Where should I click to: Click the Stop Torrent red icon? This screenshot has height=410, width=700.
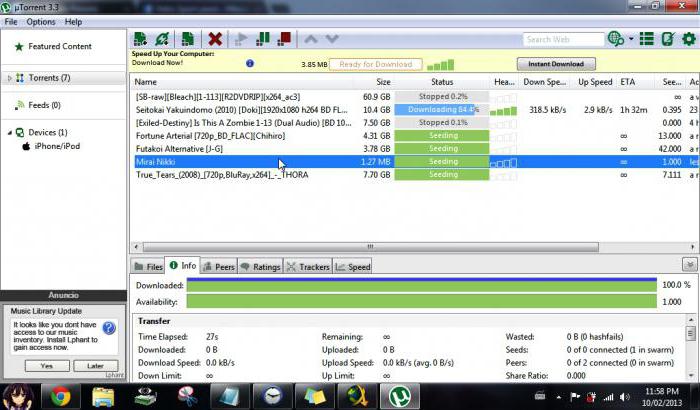(x=284, y=39)
